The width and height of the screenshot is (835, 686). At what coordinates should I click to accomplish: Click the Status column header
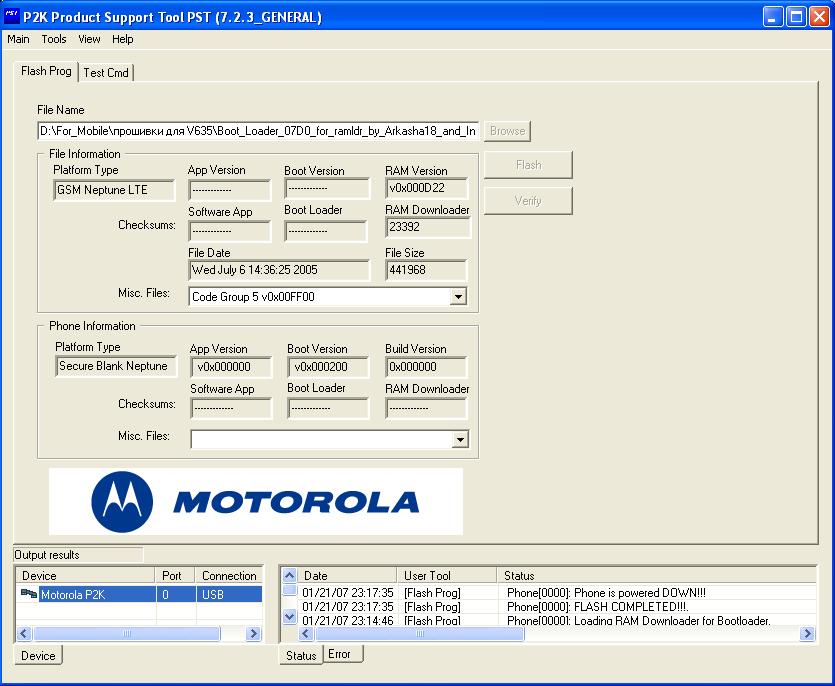[657, 576]
